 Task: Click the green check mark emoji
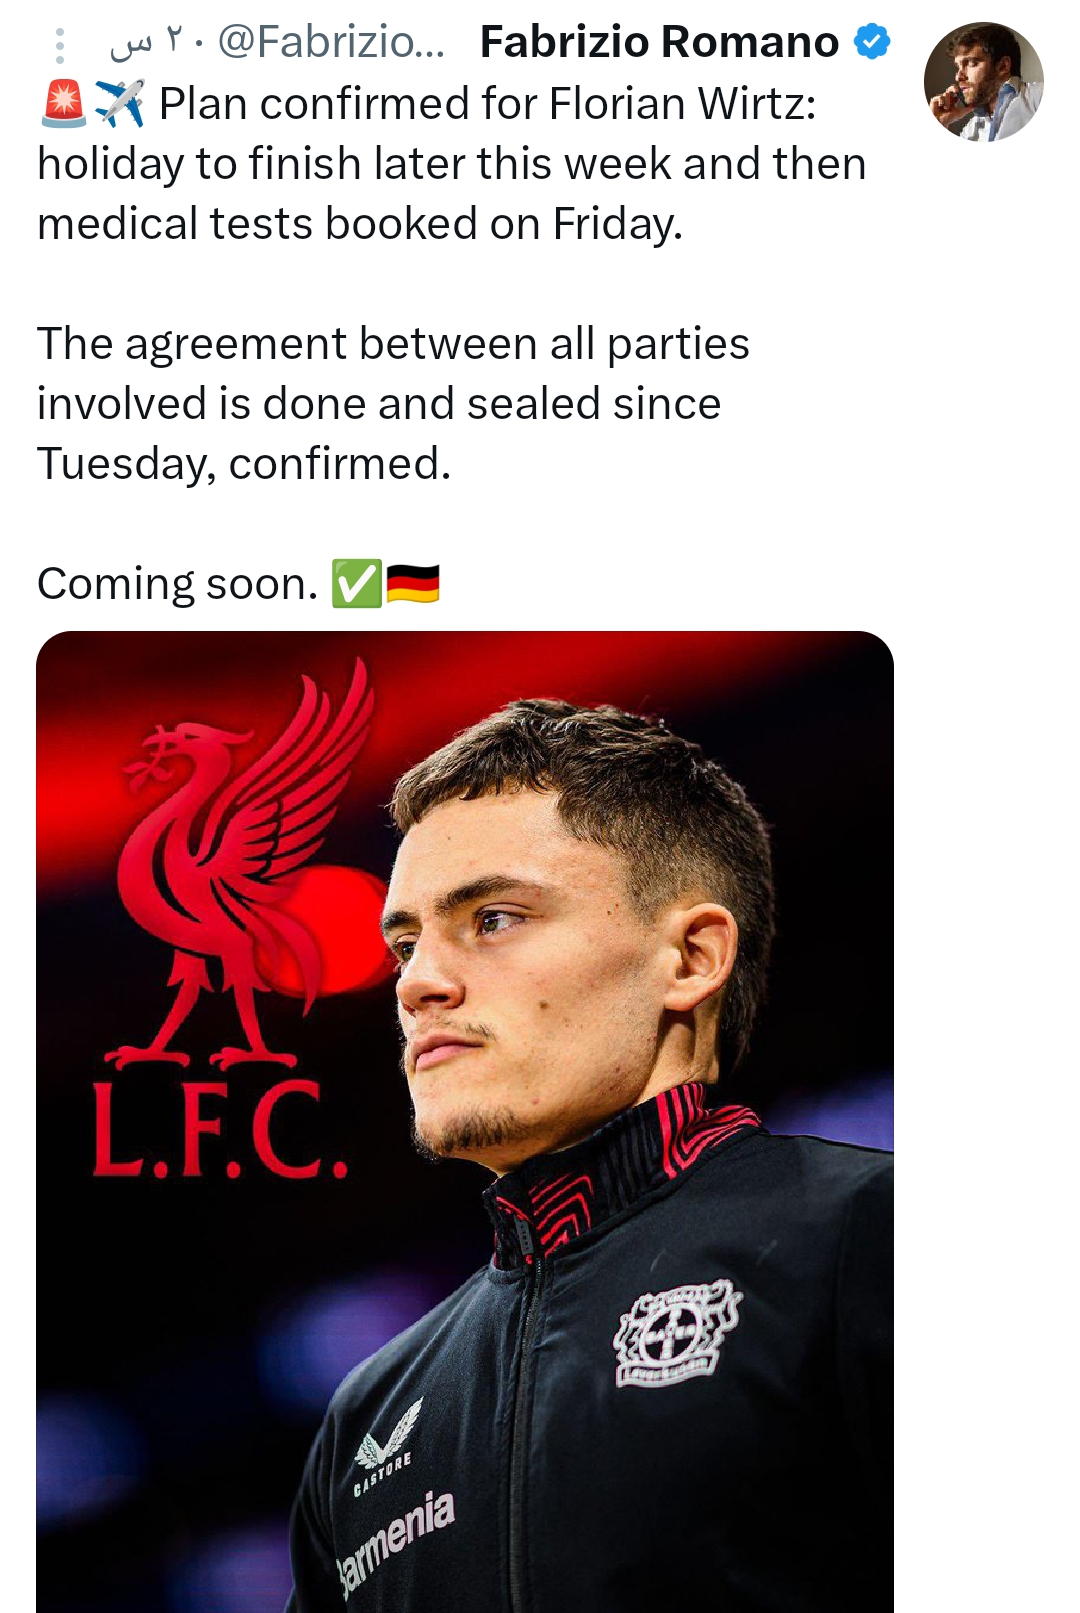[x=356, y=584]
